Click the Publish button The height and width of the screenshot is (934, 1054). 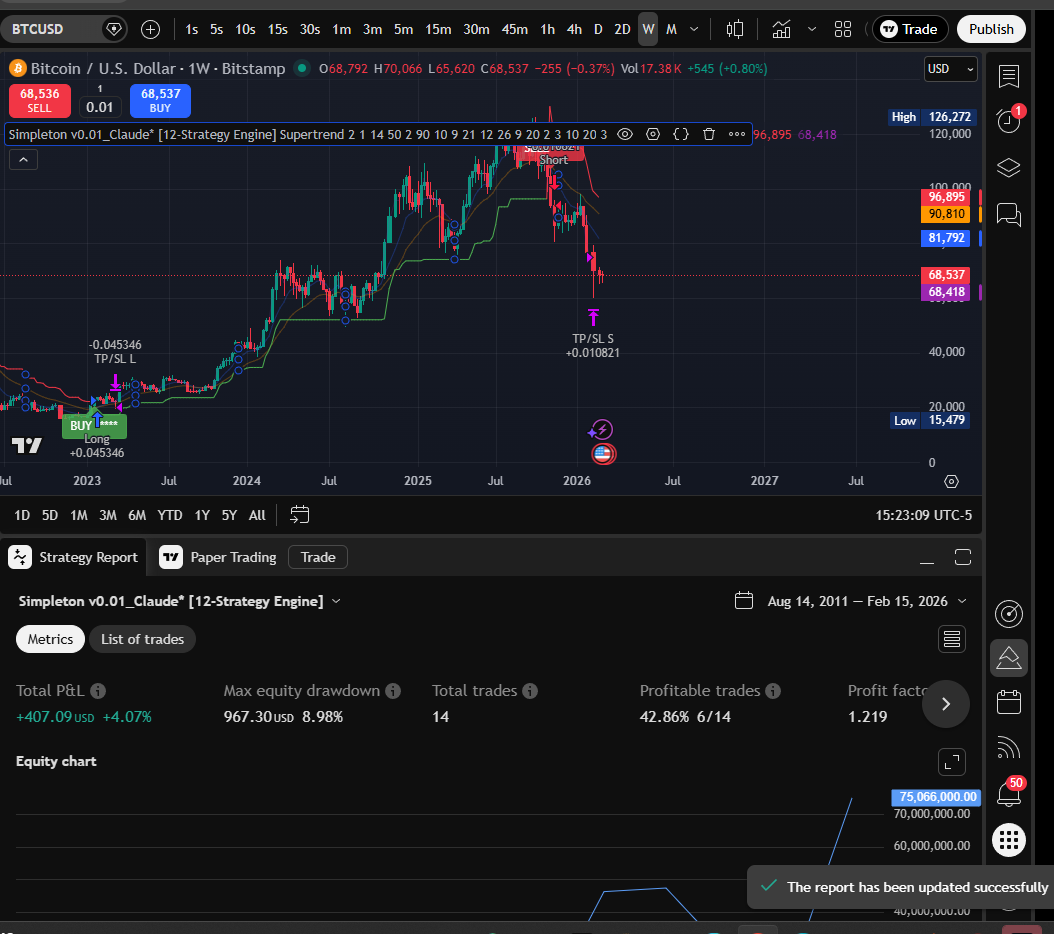click(x=990, y=29)
